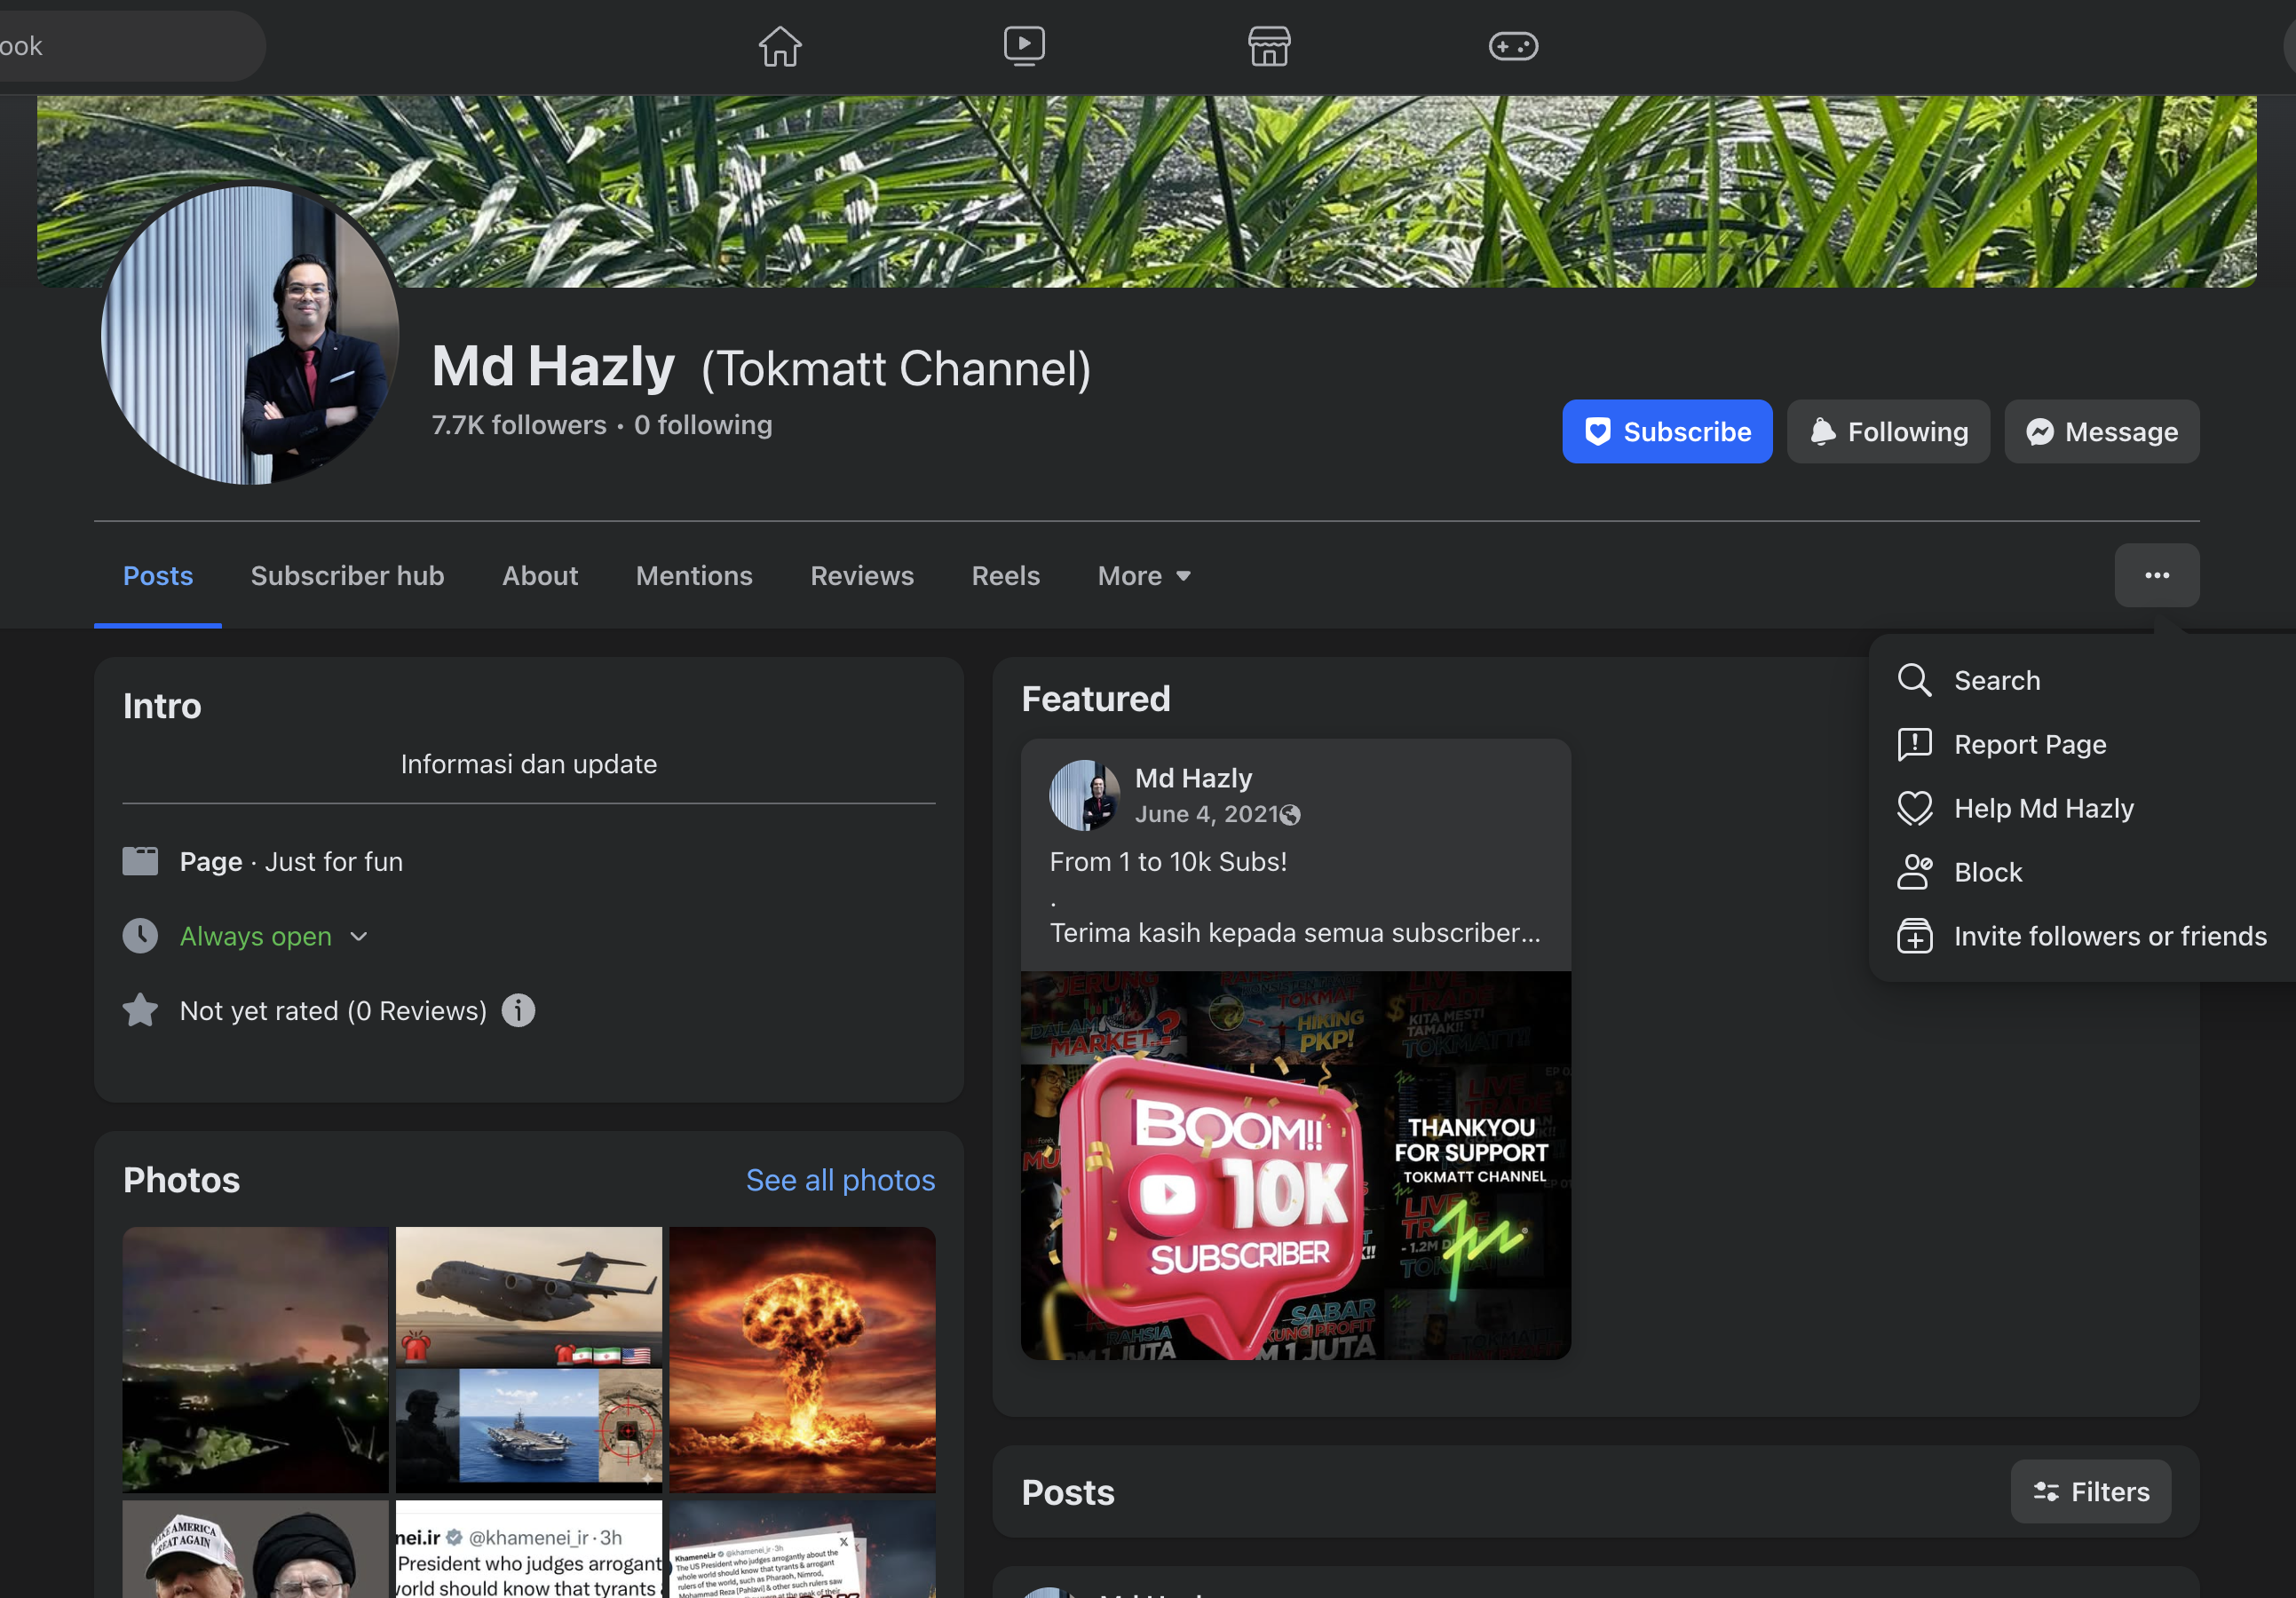Click the Informasi dan update intro text
The width and height of the screenshot is (2296, 1598).
529,764
